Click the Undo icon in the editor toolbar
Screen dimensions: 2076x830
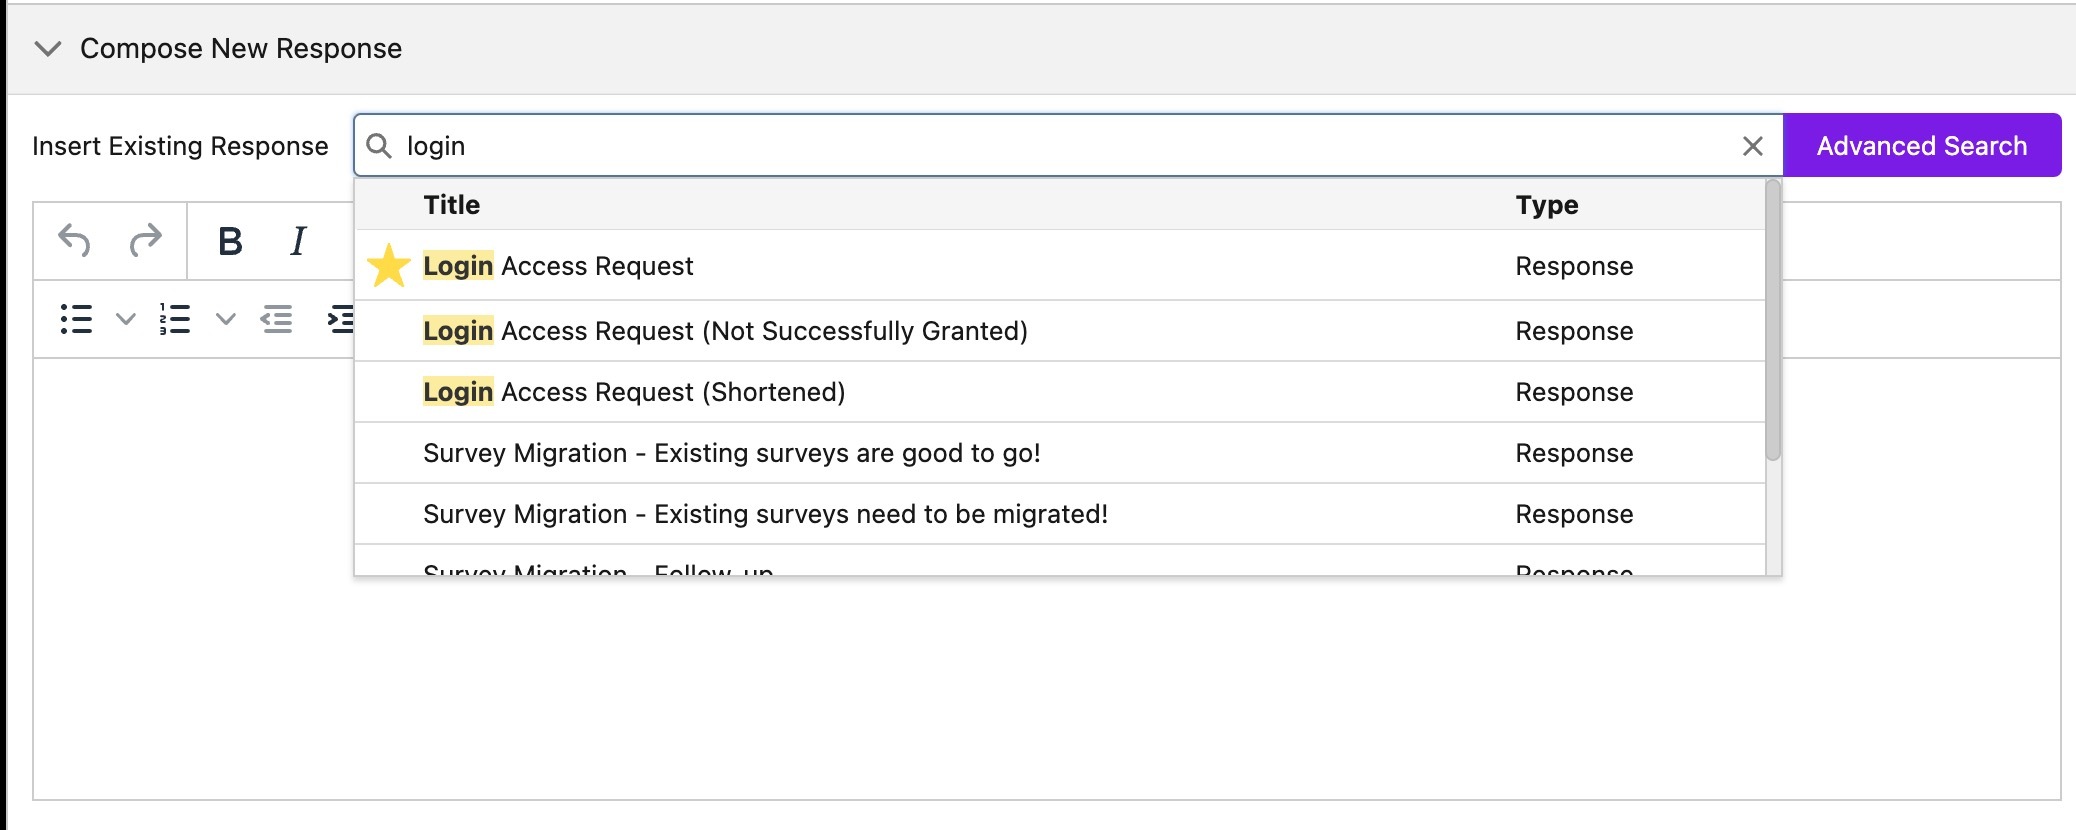[74, 240]
